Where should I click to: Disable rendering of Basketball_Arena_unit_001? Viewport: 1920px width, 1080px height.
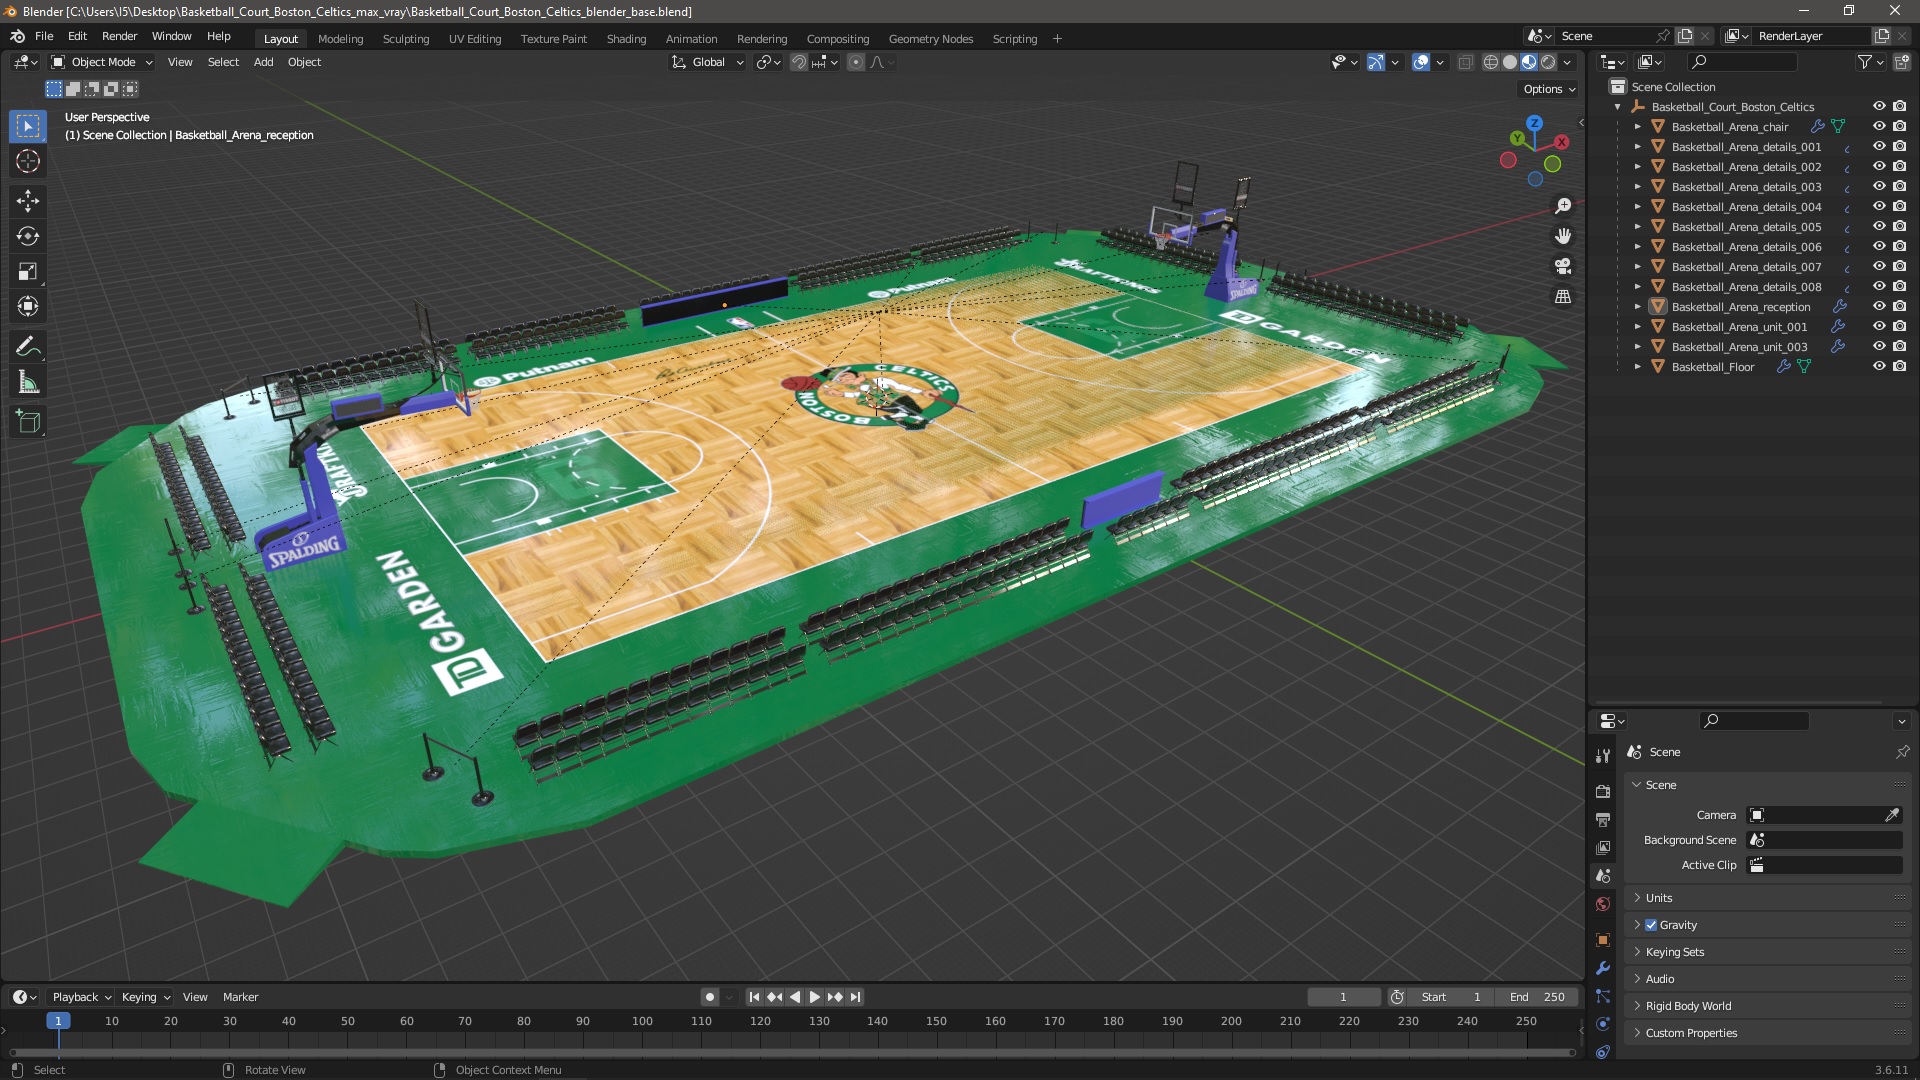[1899, 327]
